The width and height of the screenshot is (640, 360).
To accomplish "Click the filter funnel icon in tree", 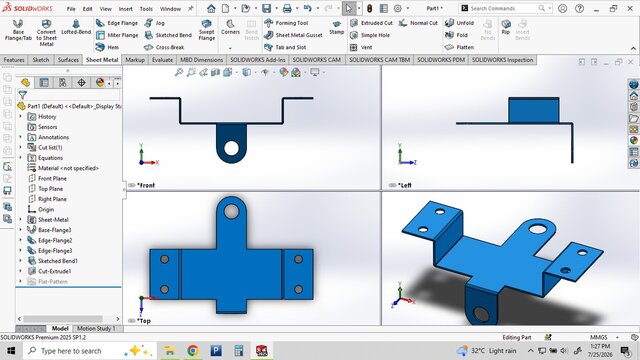I will tap(23, 95).
